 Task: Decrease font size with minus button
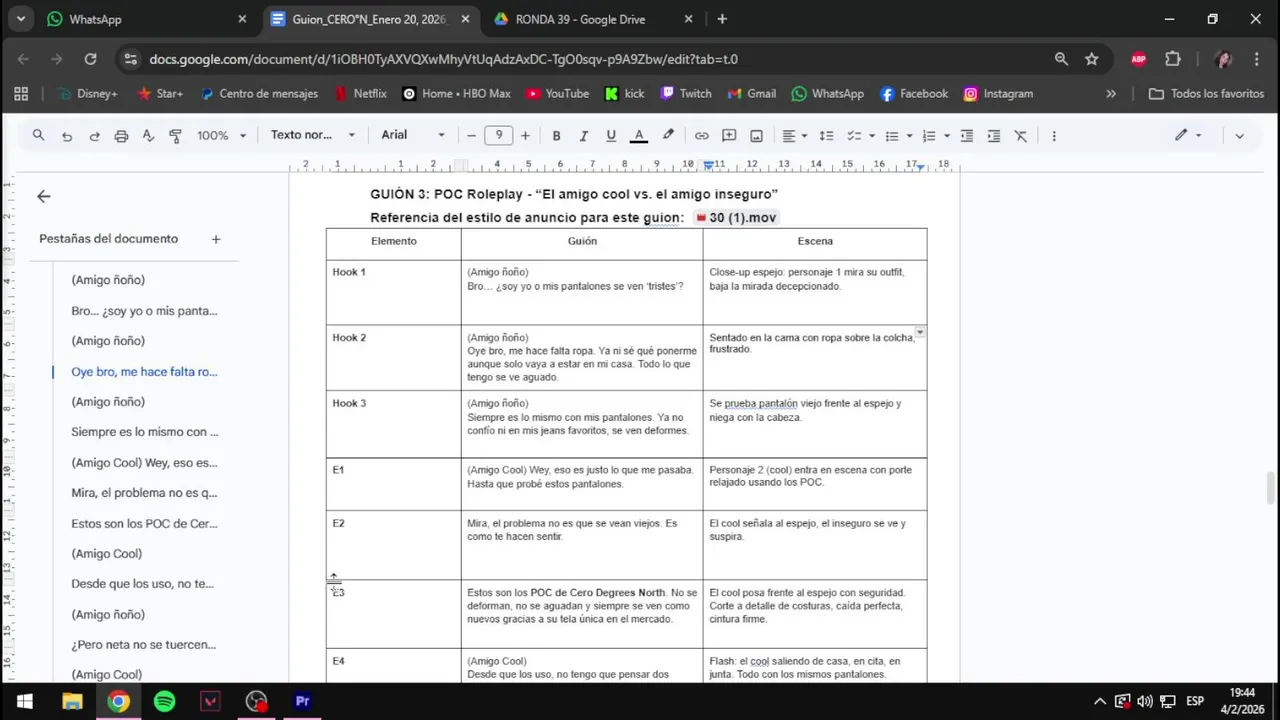[471, 135]
